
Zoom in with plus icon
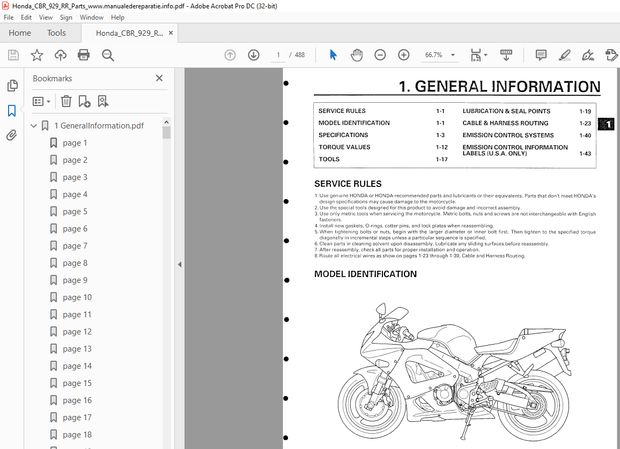[x=404, y=55]
